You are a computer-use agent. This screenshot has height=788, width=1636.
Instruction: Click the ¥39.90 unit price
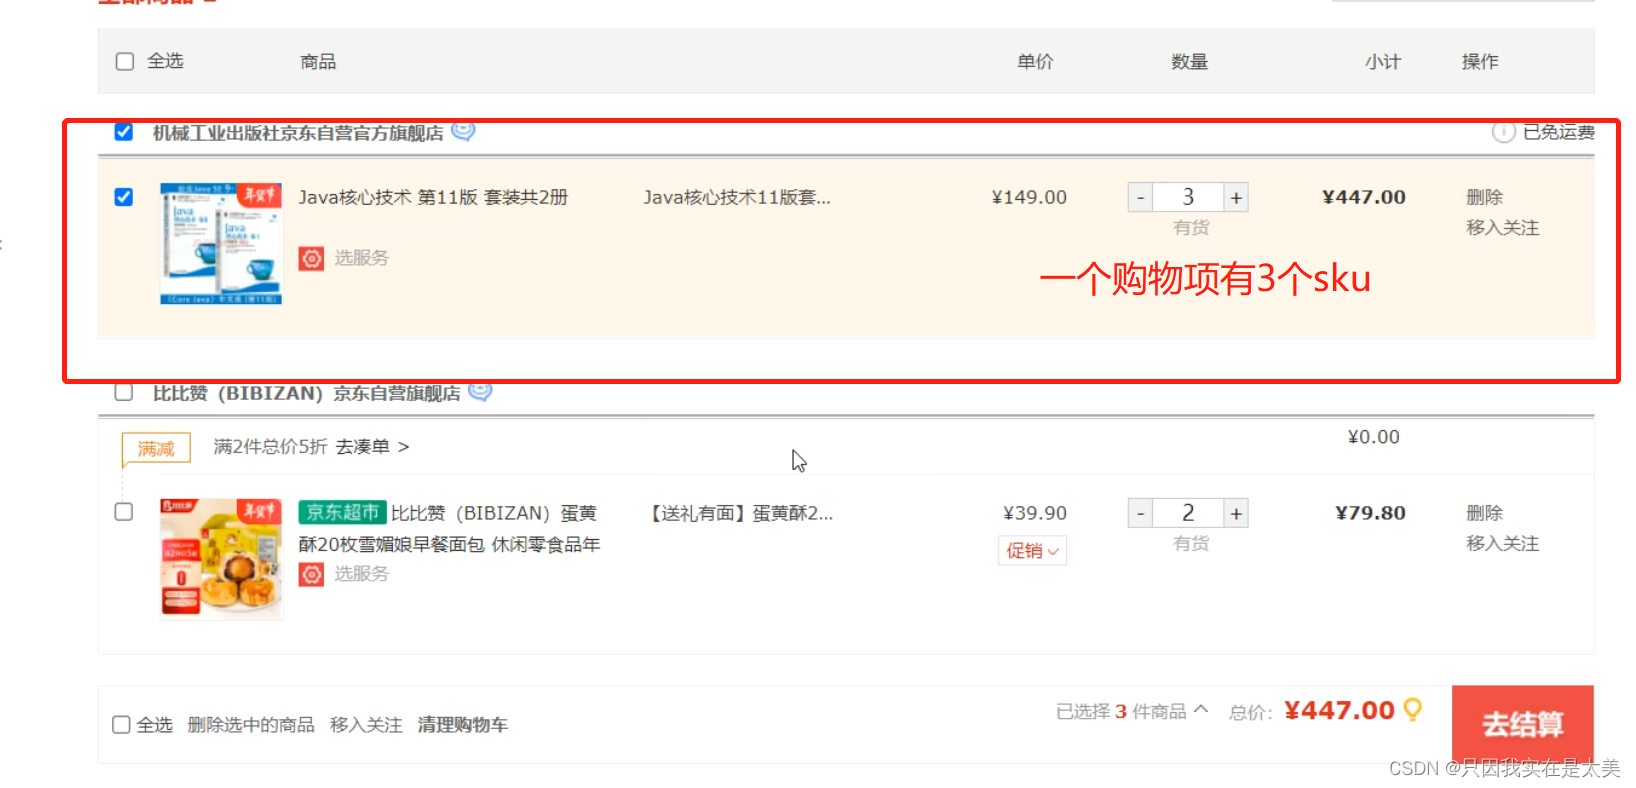click(1035, 513)
